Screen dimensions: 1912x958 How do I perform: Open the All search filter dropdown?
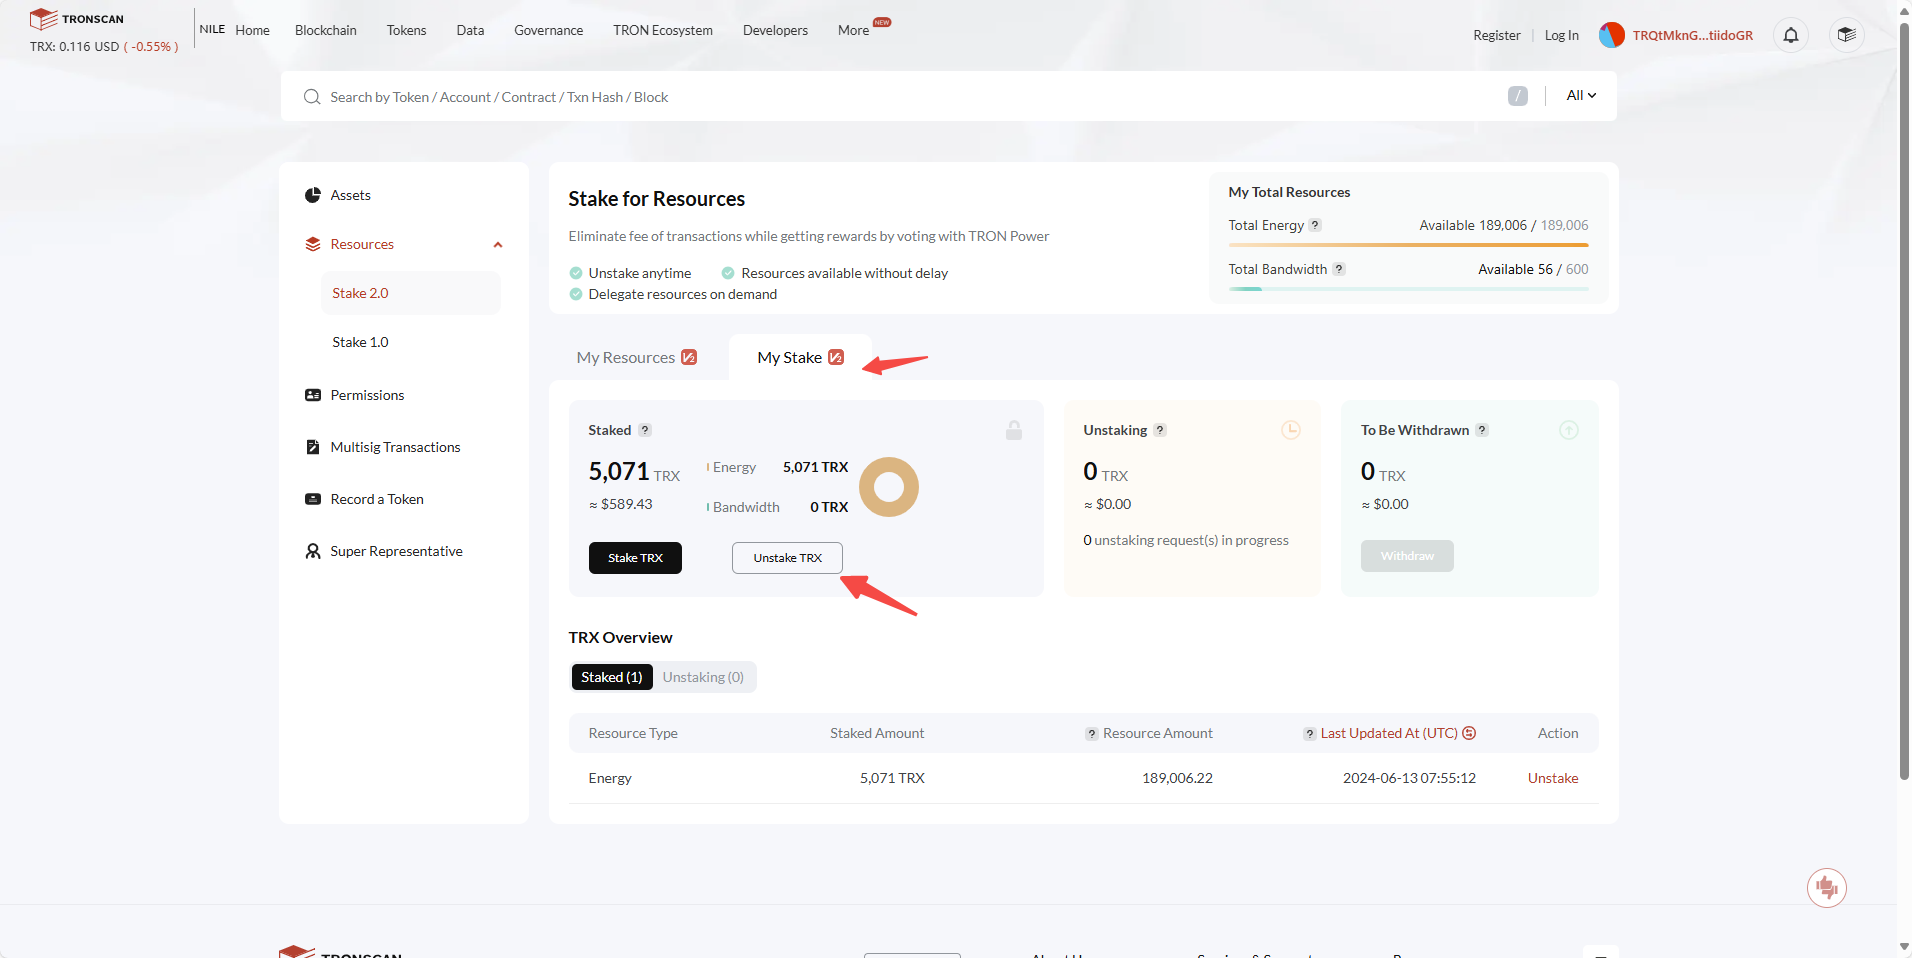pos(1581,95)
